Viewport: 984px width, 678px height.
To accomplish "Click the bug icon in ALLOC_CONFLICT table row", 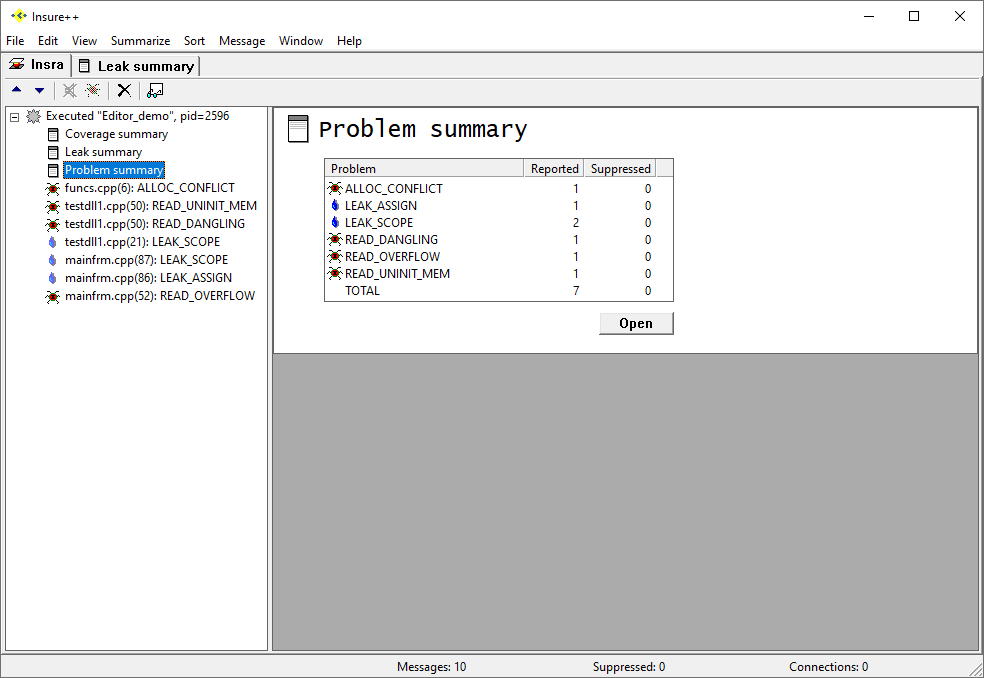I will (335, 188).
